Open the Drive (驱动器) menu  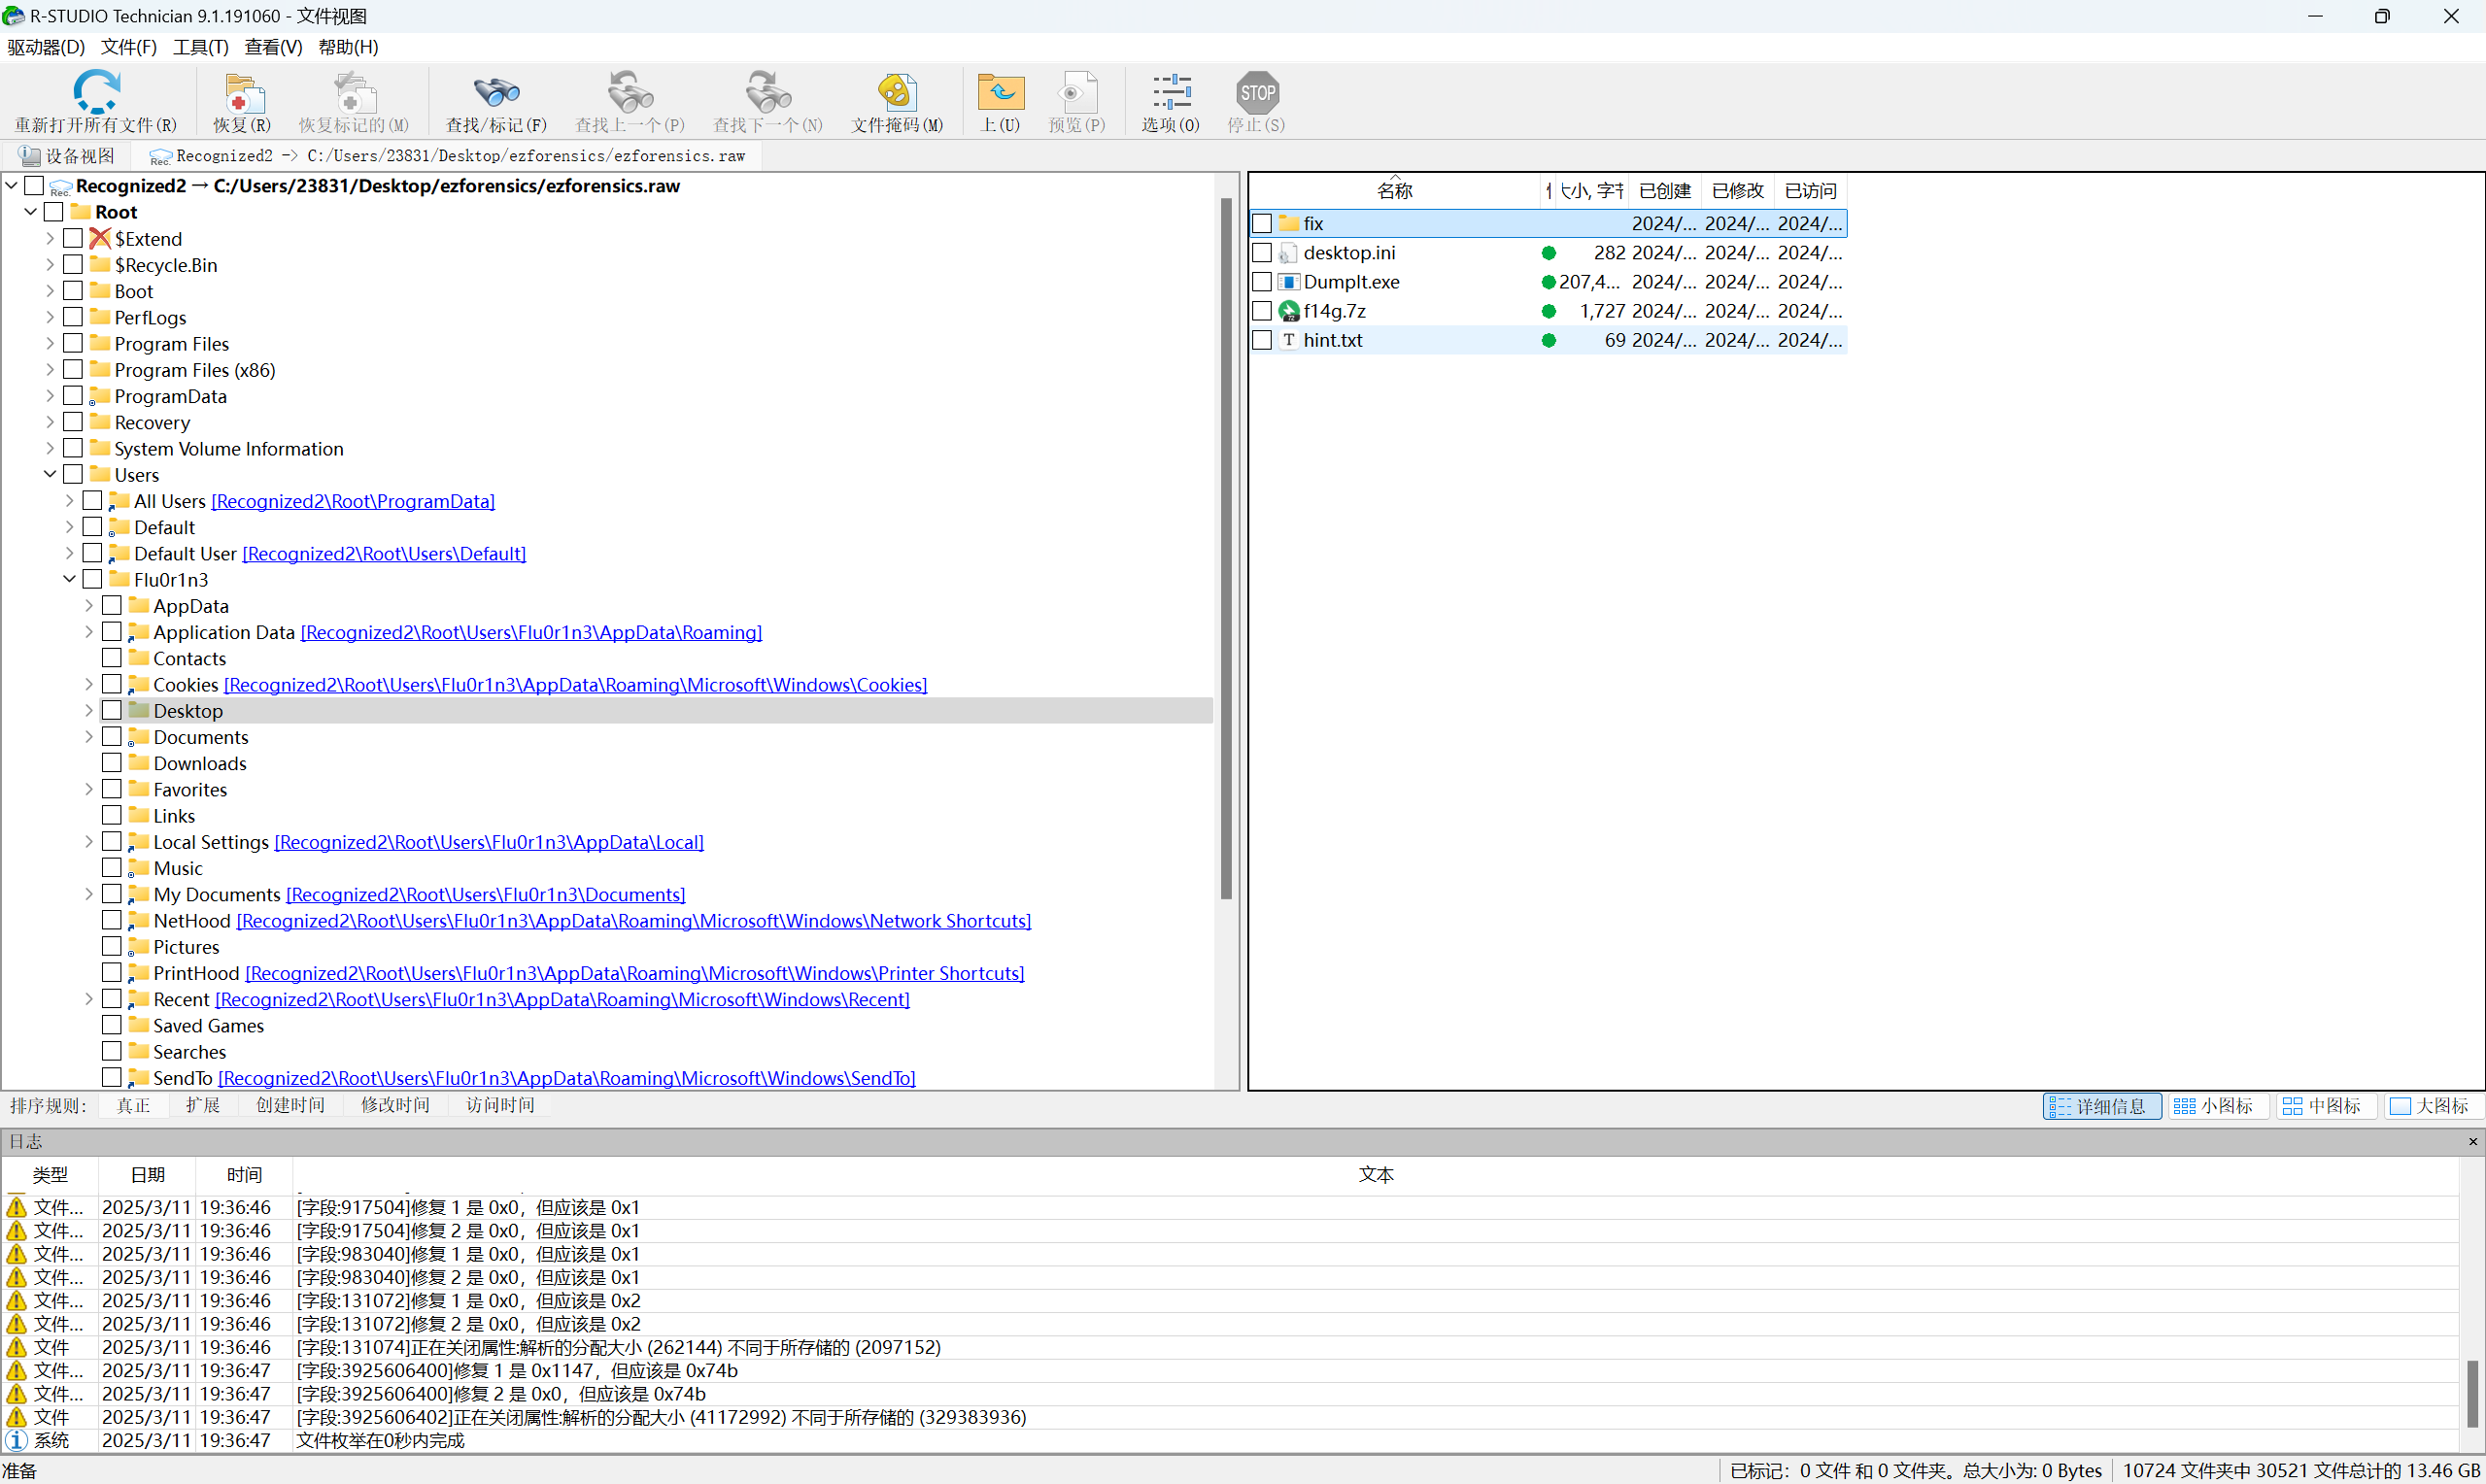click(x=46, y=47)
